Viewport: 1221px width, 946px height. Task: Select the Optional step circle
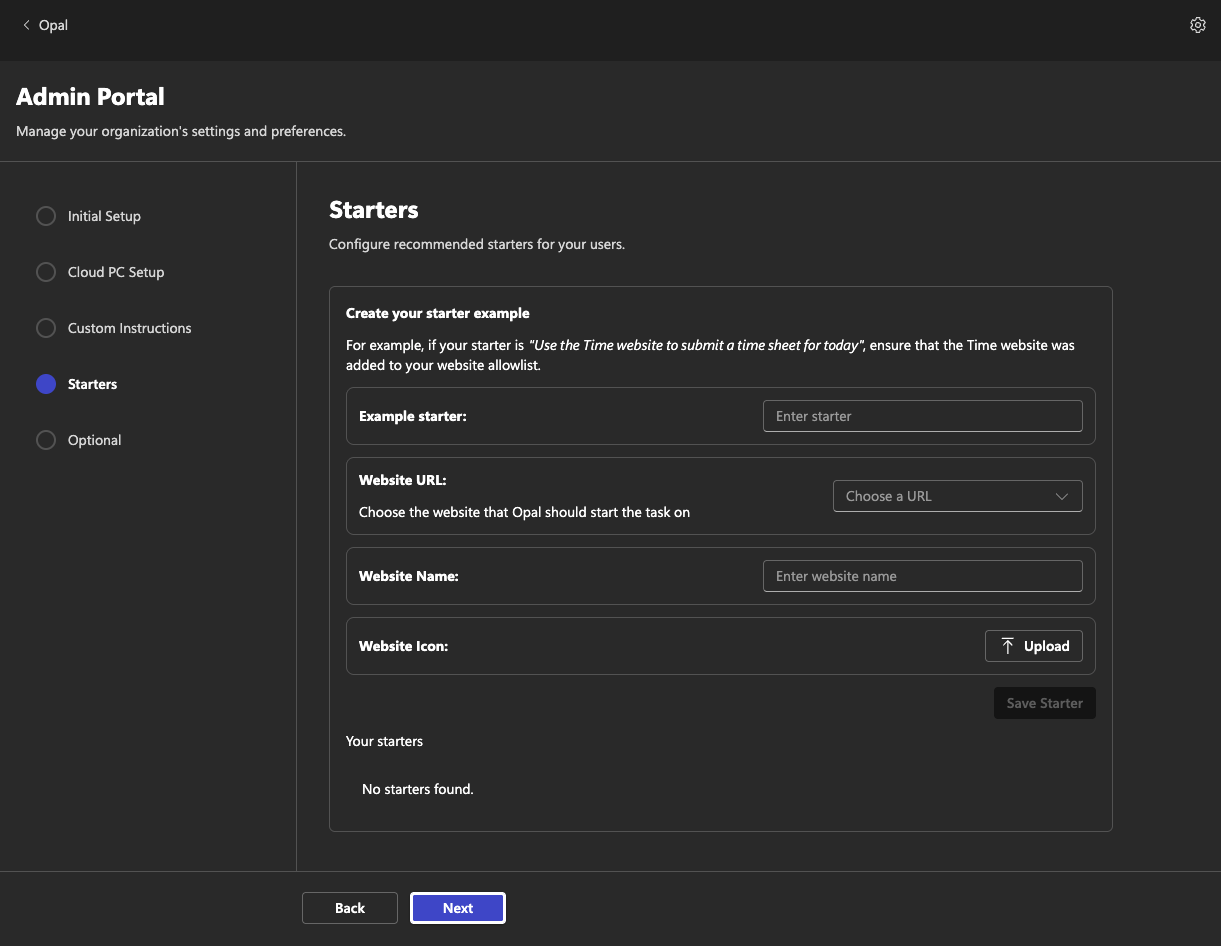click(46, 440)
